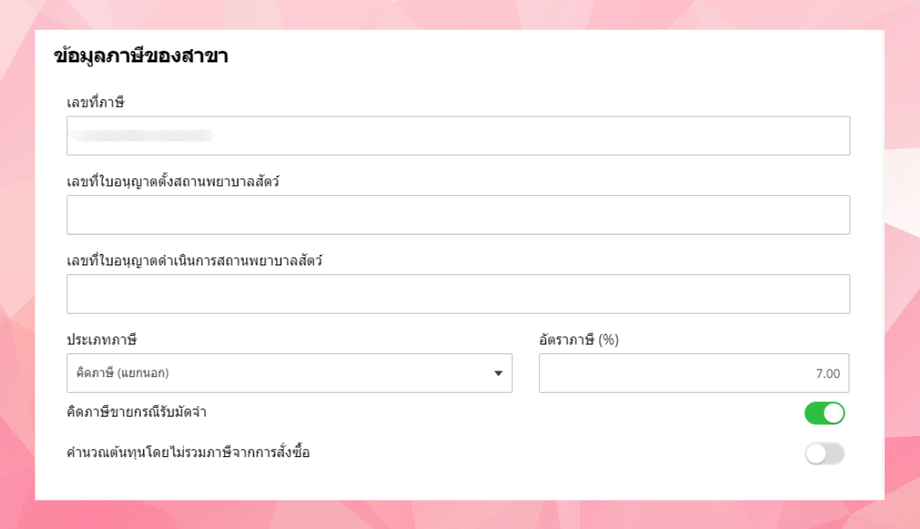The image size is (920, 529).
Task: Click the ข้อมูลภาษีของสาขา section heading
Action: 141,56
